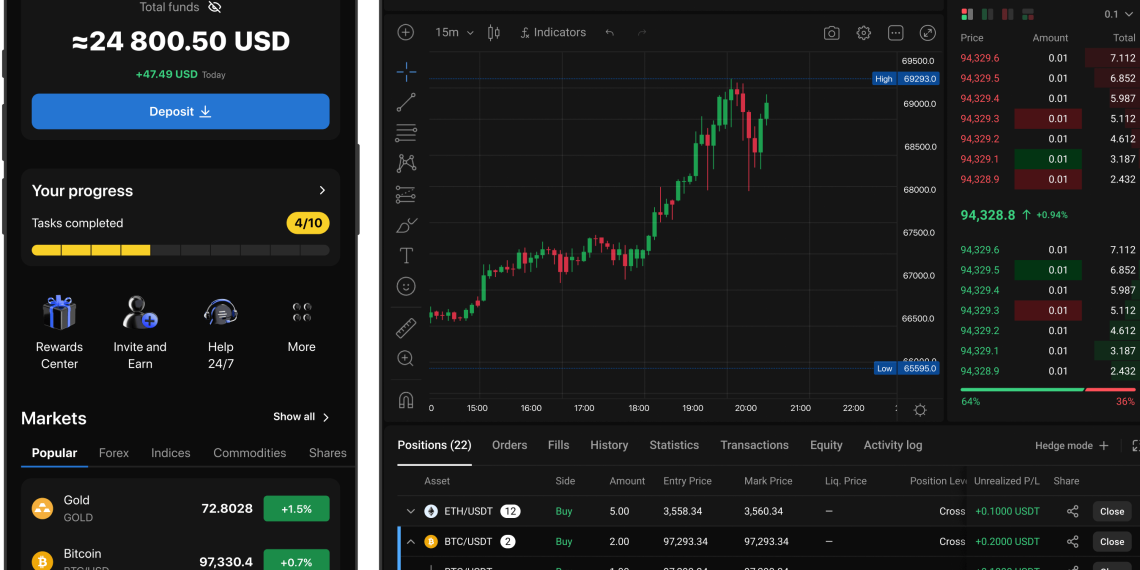Click the blue Deposit button
Viewport: 1140px width, 570px height.
click(x=180, y=111)
